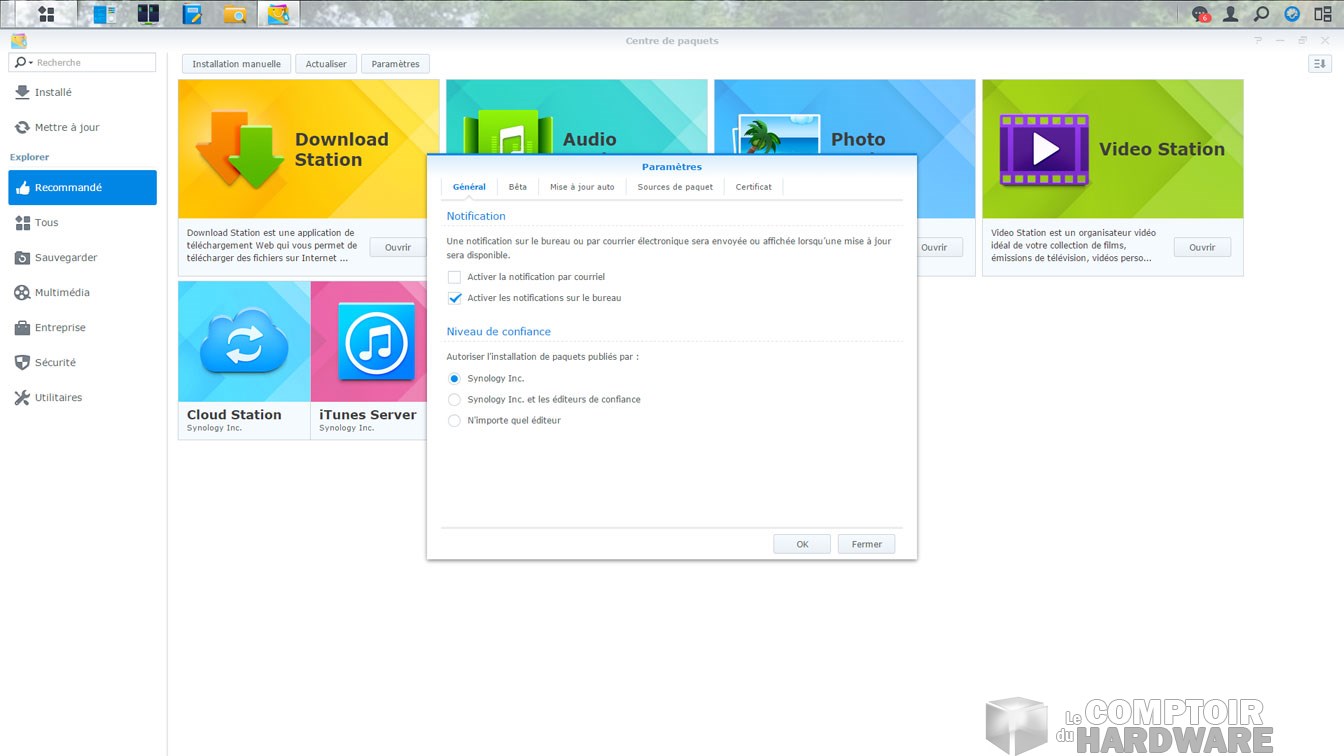Screen dimensions: 1344x756
Task: Open the taskbar search magnifier icon
Action: point(1262,14)
